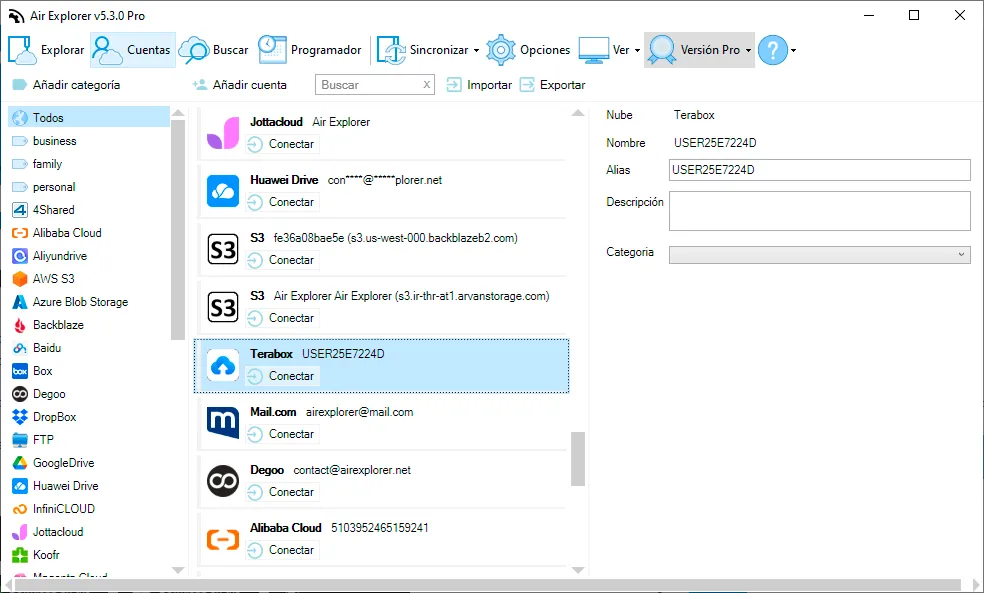Screen dimensions: 984x593
Task: Click the category sidebar scrollbar thumb
Action: [178, 230]
